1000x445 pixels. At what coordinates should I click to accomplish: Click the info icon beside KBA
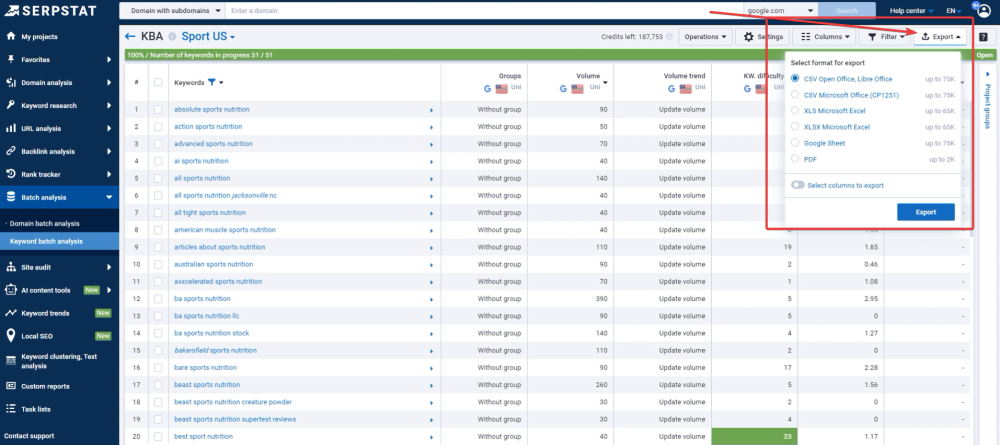[x=172, y=37]
